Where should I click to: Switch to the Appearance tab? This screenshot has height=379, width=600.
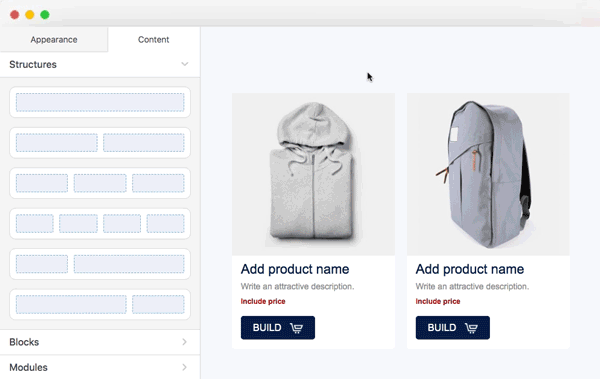click(x=54, y=39)
